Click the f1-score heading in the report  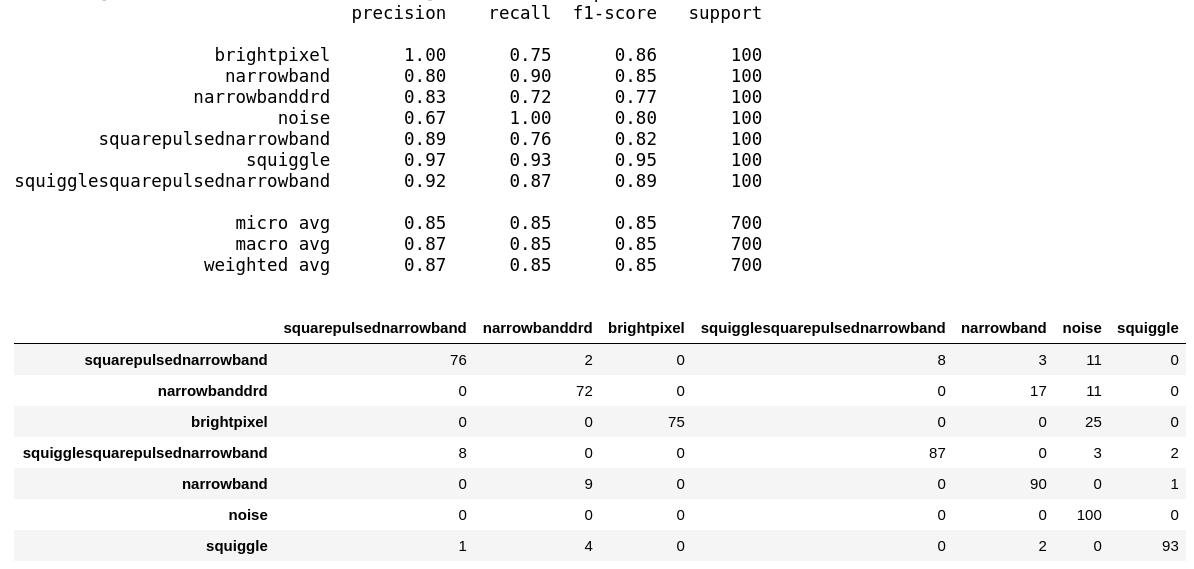coord(615,14)
